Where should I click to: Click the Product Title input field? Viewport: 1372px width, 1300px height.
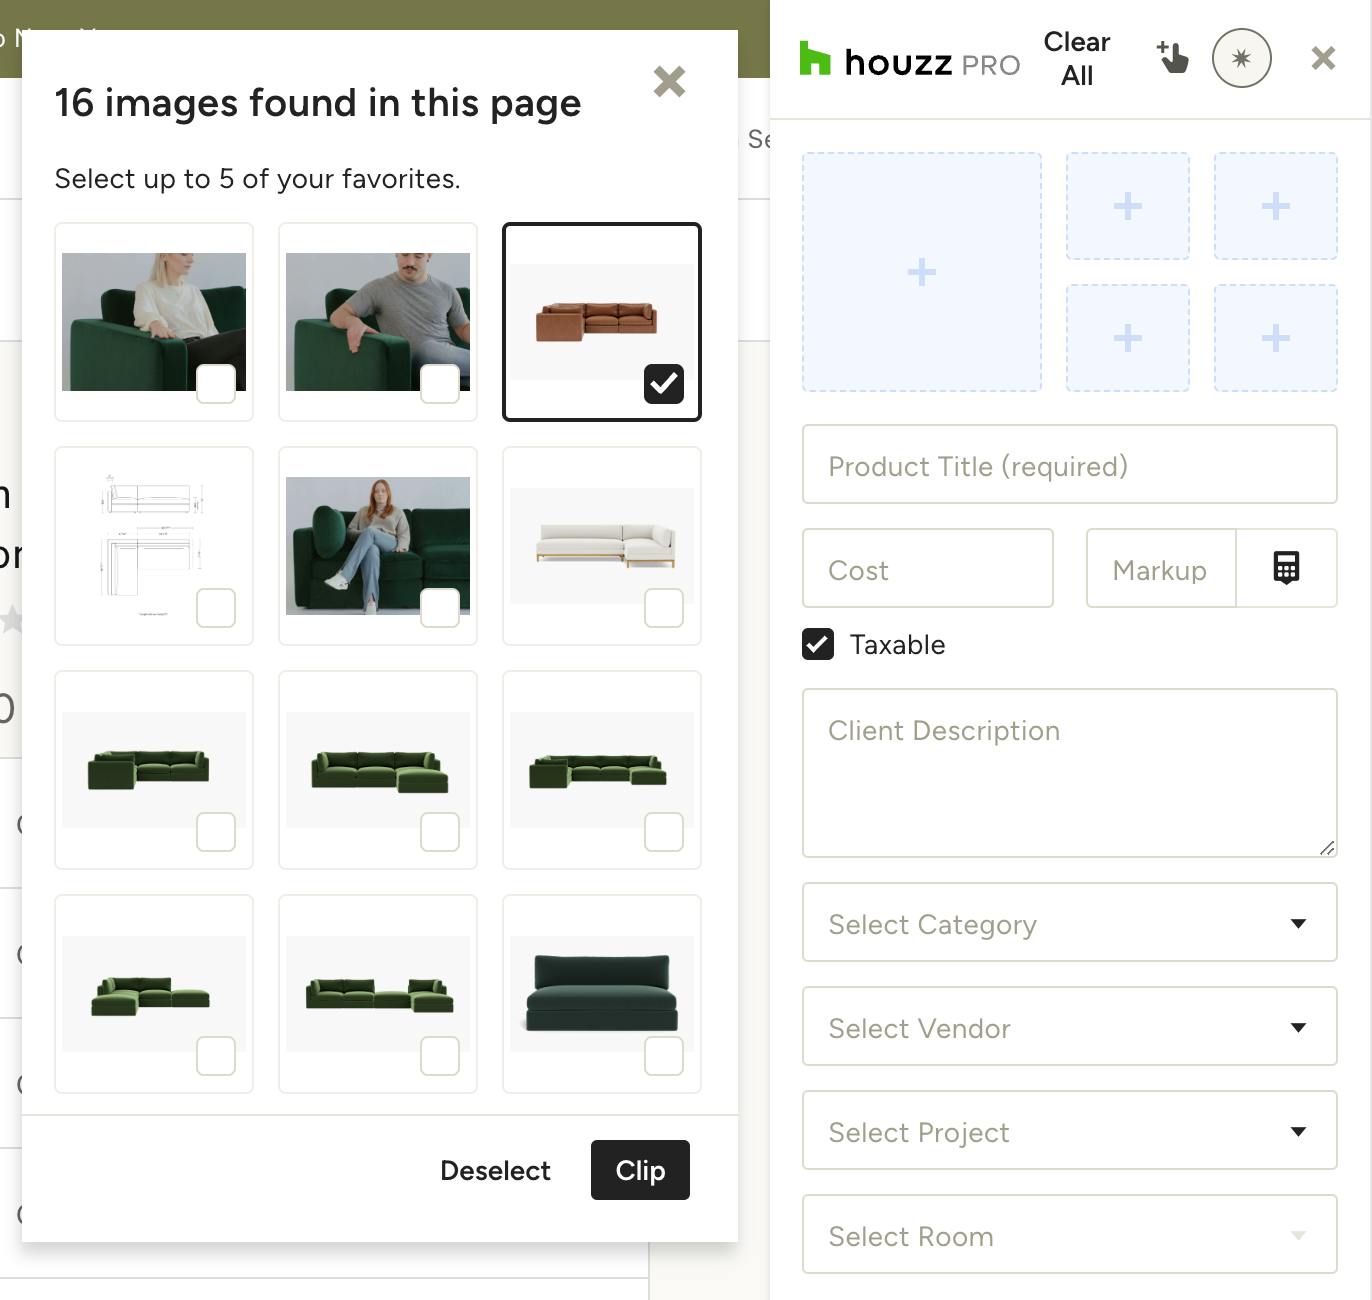pyautogui.click(x=1069, y=465)
